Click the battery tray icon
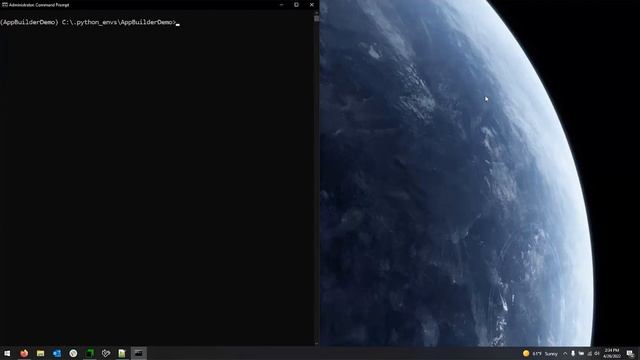Viewport: 640px width, 360px height. 581,353
